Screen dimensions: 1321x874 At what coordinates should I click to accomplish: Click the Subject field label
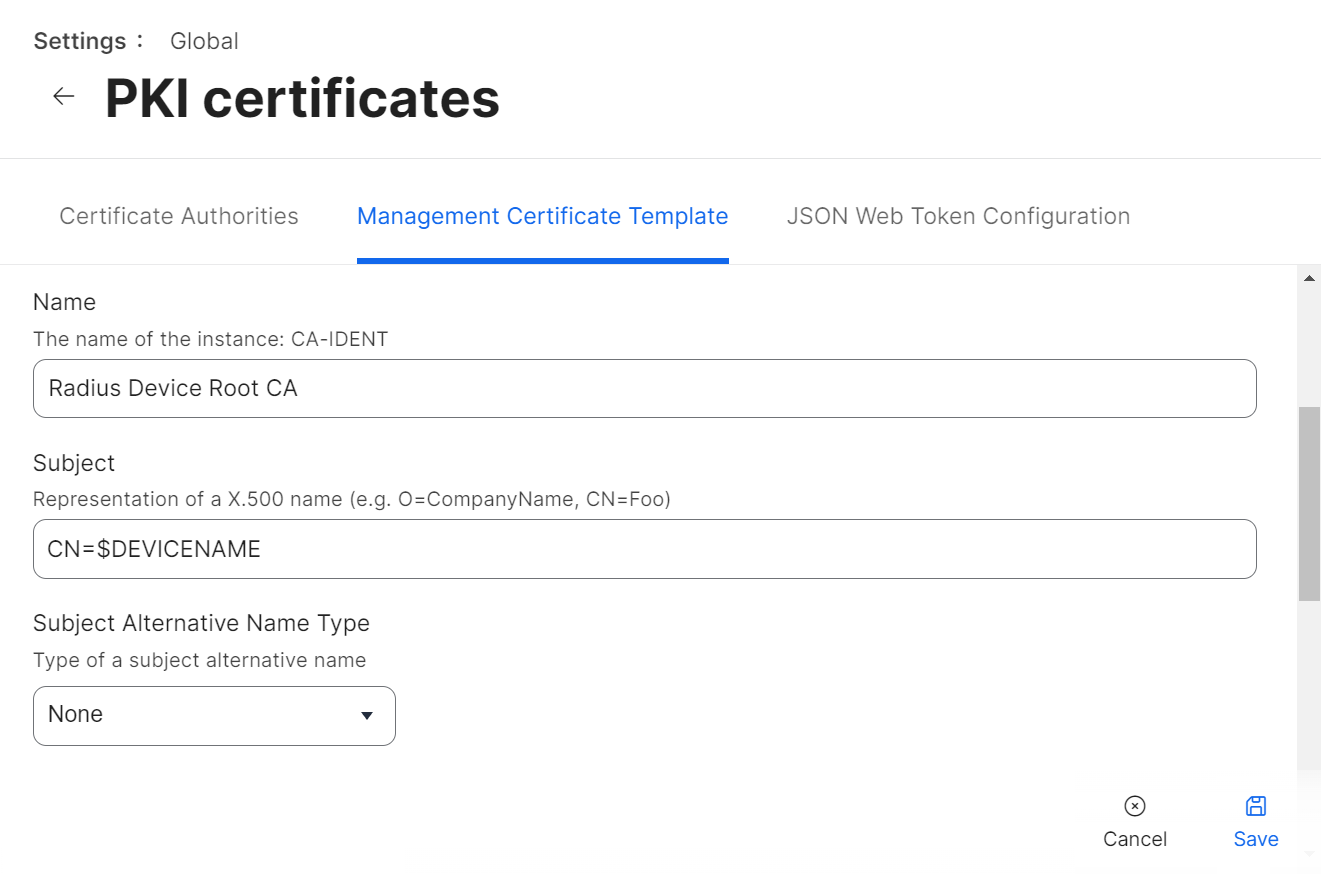(74, 463)
